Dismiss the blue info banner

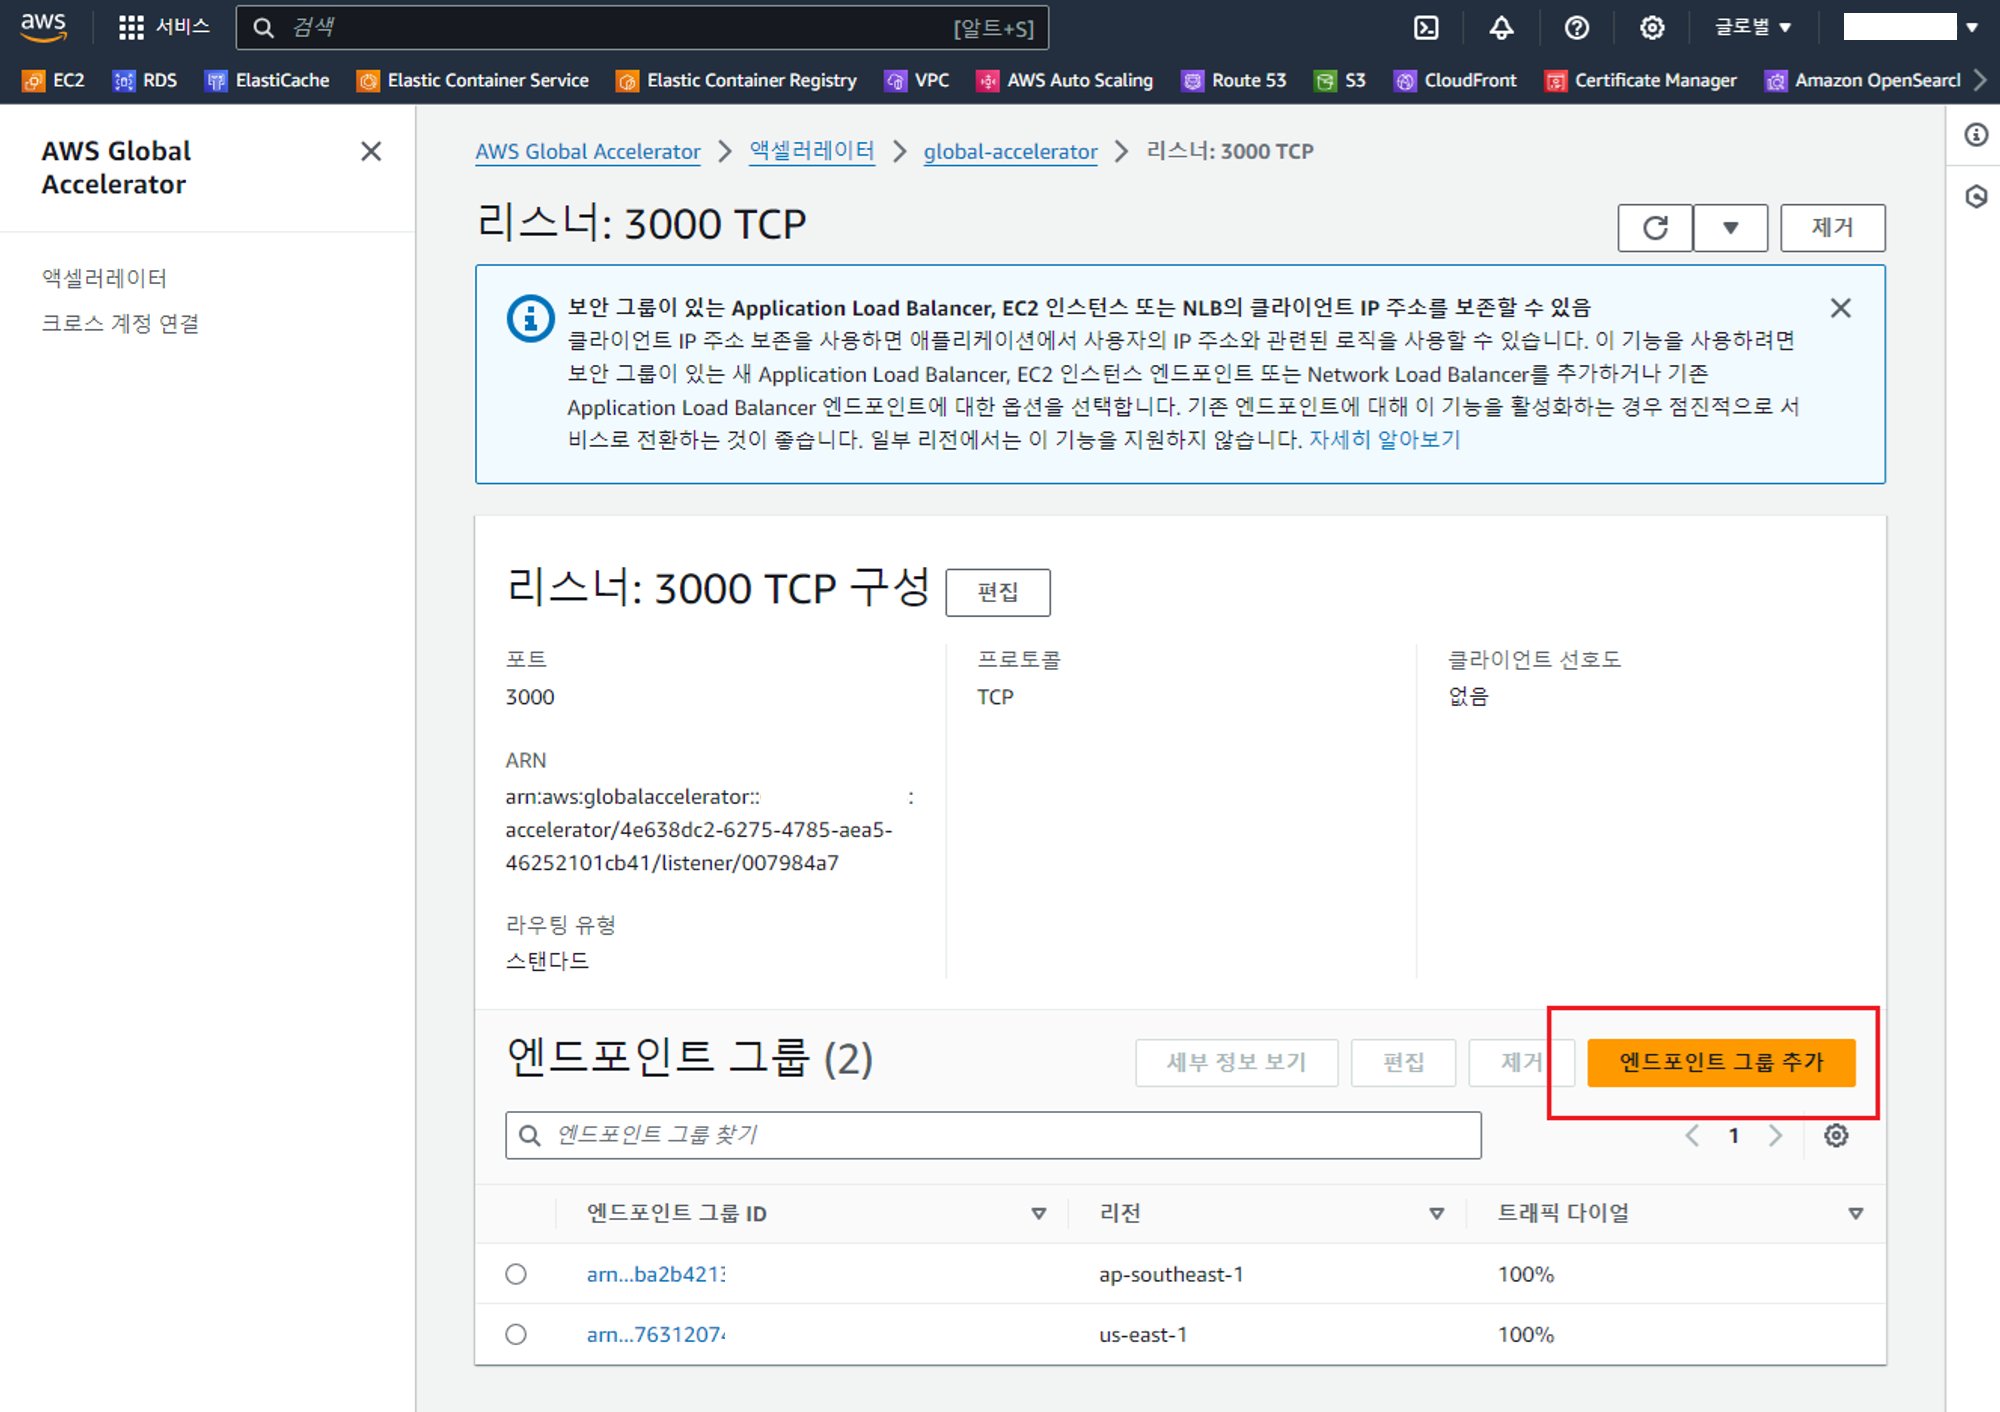(1840, 308)
